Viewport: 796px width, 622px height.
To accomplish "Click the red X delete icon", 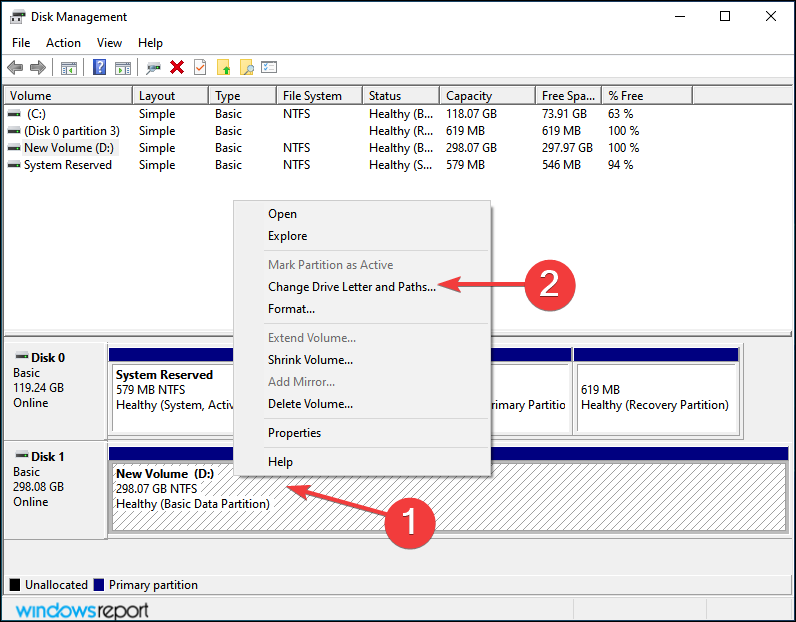I will [x=177, y=67].
